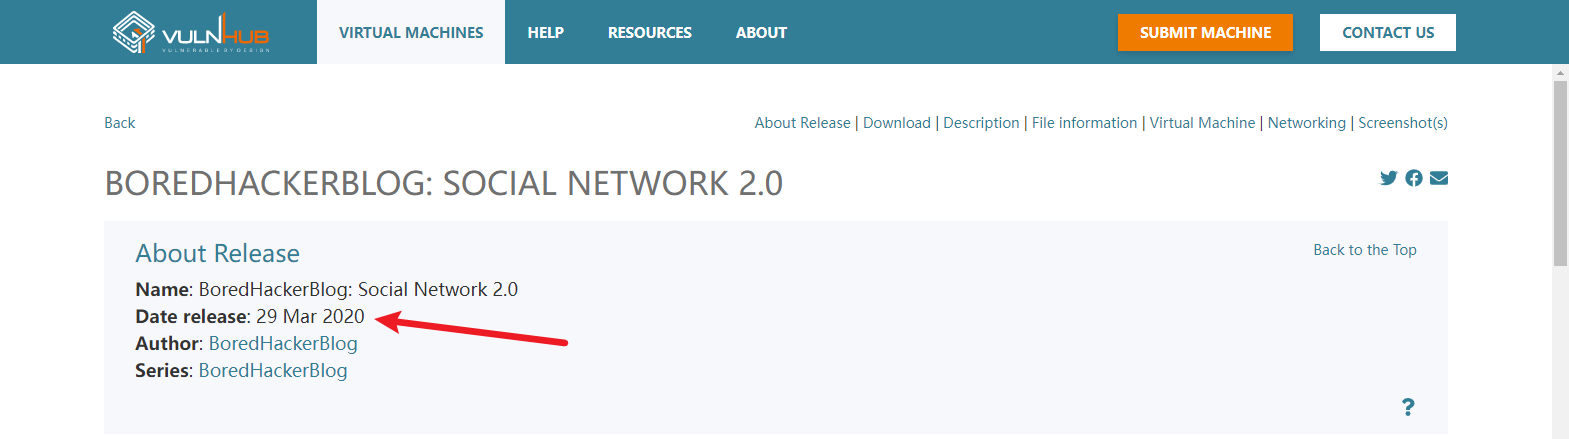Viewport: 1569px width, 439px height.
Task: Click the page vertical scrollbar thumb
Action: click(1560, 172)
